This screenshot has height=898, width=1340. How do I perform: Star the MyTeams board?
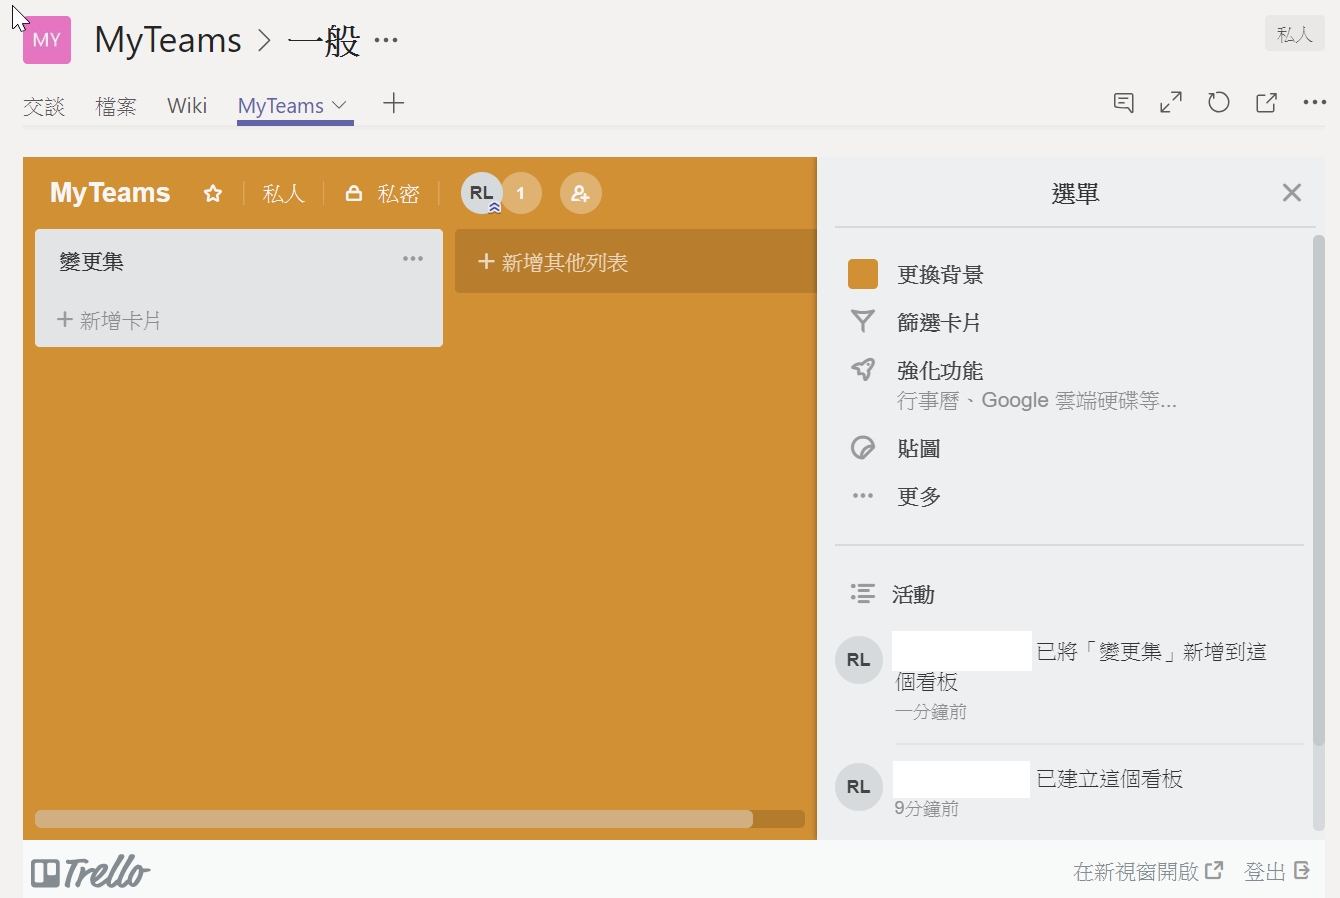click(x=212, y=193)
